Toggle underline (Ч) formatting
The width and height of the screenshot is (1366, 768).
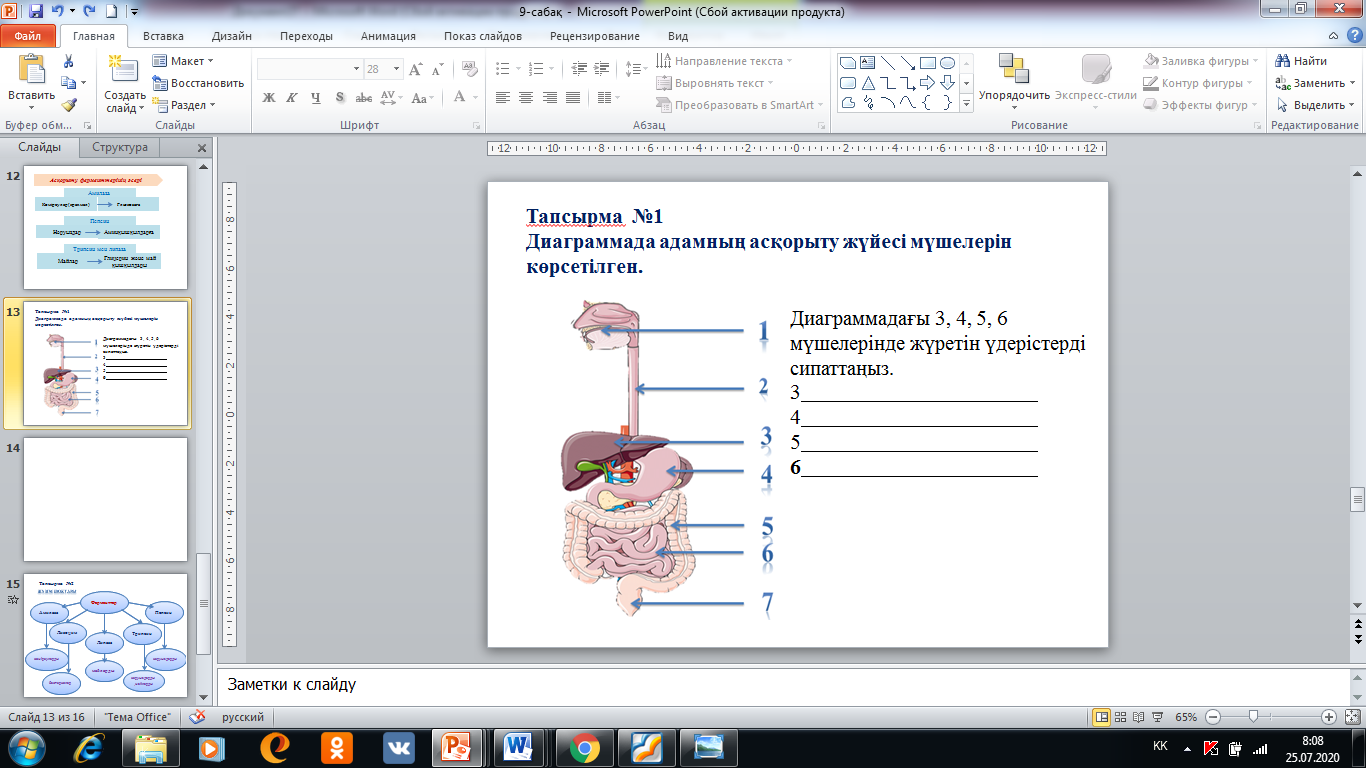316,98
